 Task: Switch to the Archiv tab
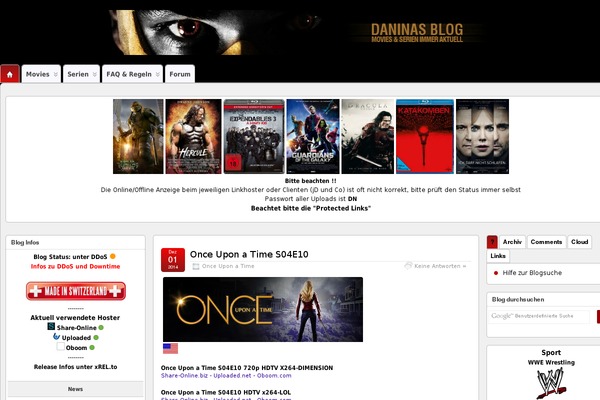pos(512,242)
